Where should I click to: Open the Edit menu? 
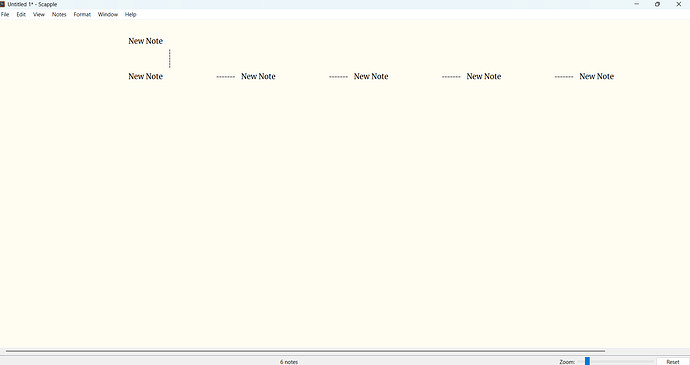tap(21, 15)
